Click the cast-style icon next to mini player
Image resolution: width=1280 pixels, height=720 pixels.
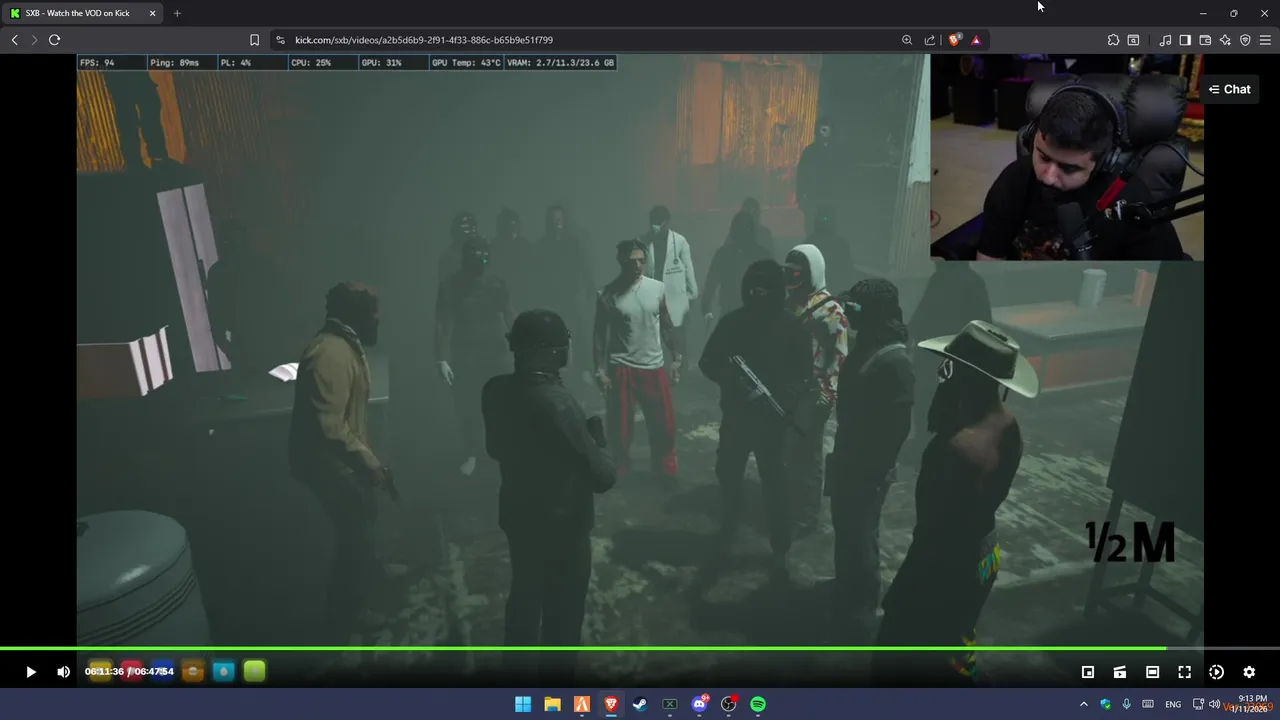click(1120, 672)
